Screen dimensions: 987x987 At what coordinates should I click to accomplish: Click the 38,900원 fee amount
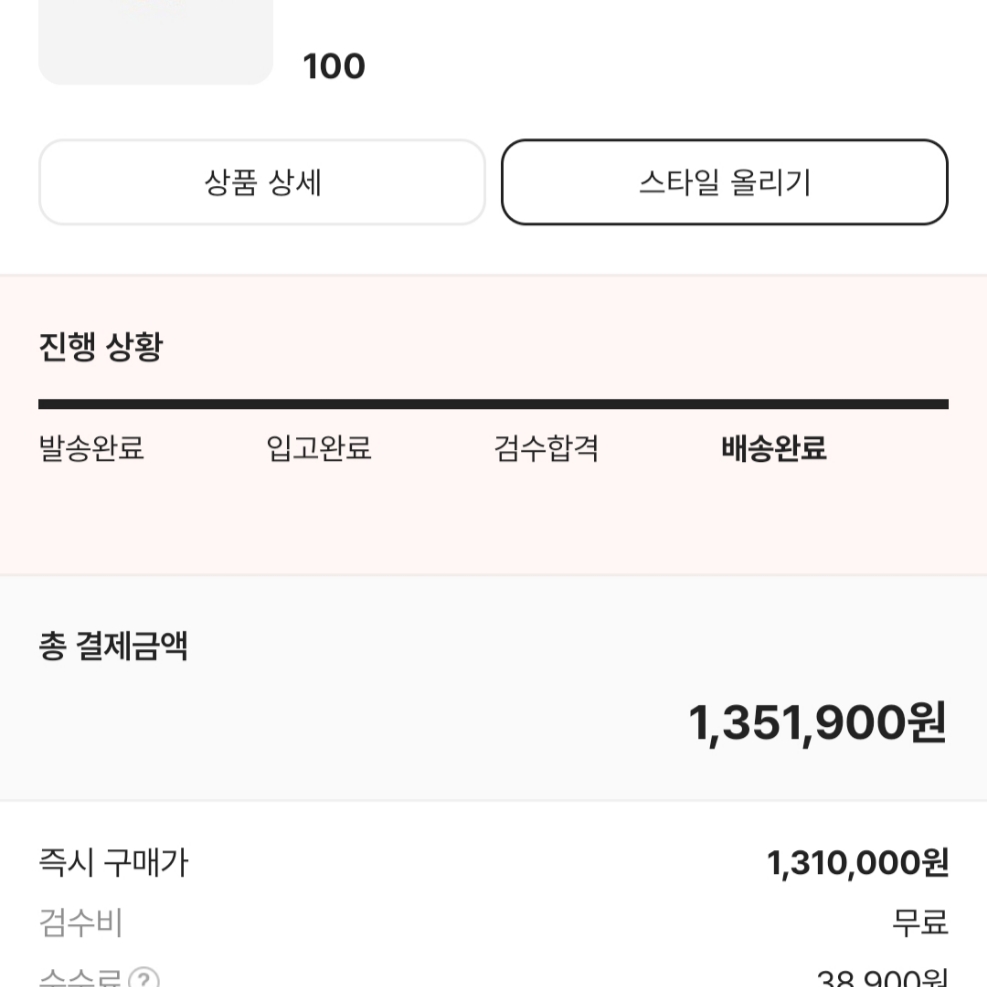click(883, 978)
